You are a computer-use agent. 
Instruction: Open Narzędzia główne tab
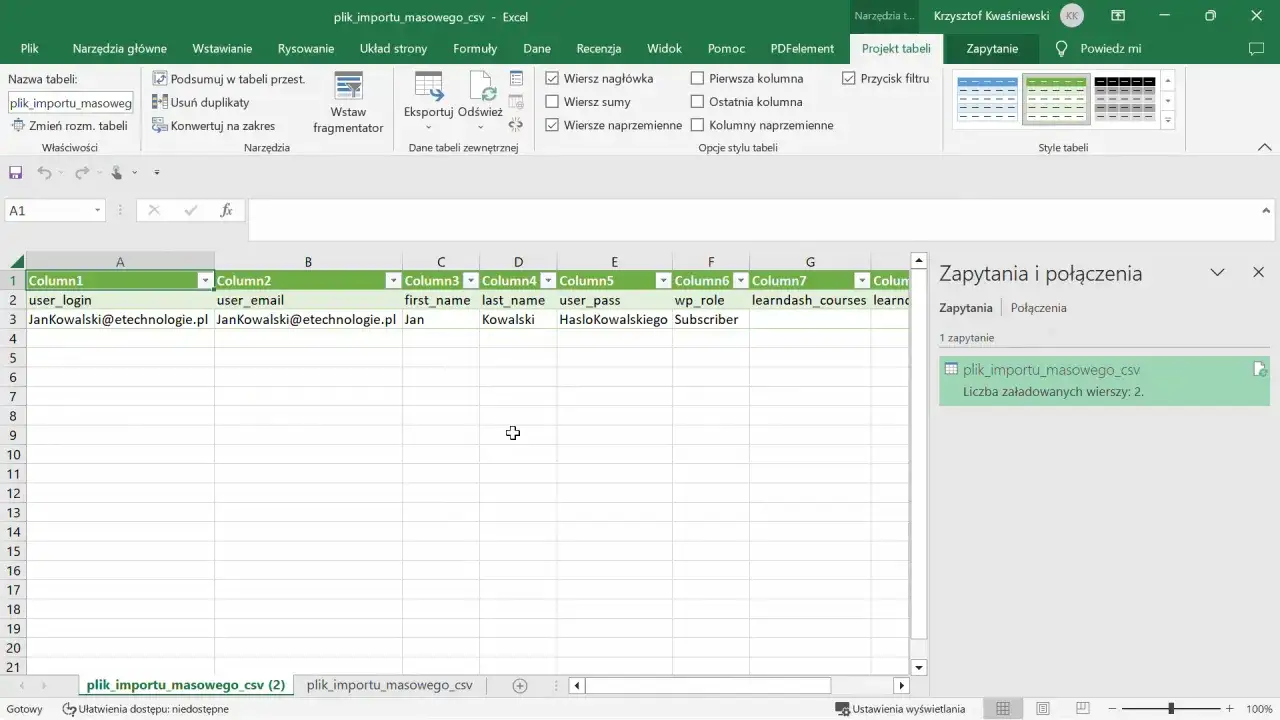[x=120, y=48]
